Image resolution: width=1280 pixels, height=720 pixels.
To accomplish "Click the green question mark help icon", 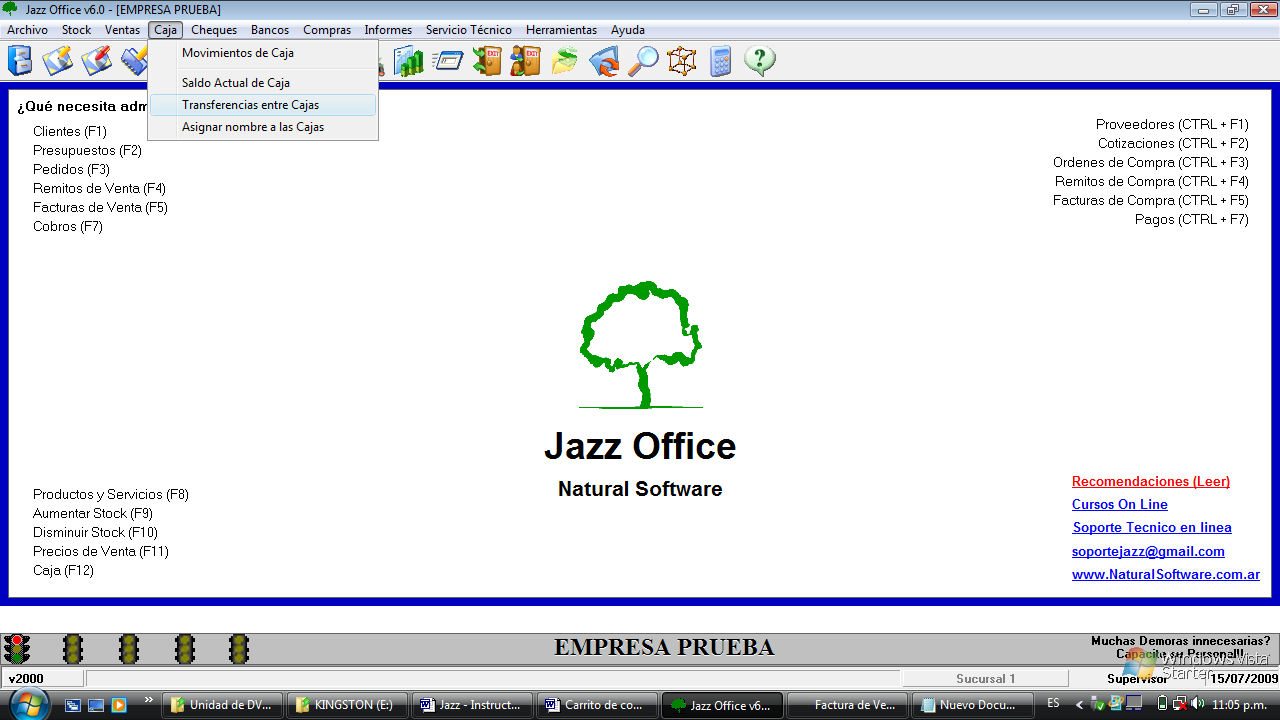I will click(760, 61).
